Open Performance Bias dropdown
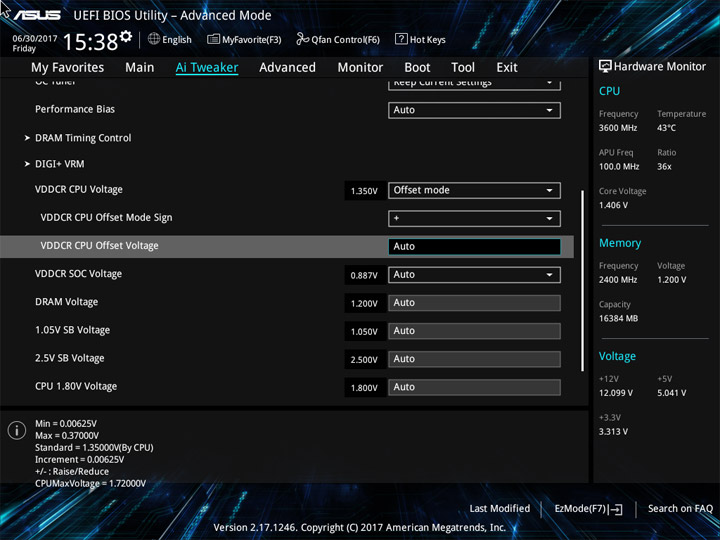Image resolution: width=720 pixels, height=540 pixels. [x=474, y=110]
